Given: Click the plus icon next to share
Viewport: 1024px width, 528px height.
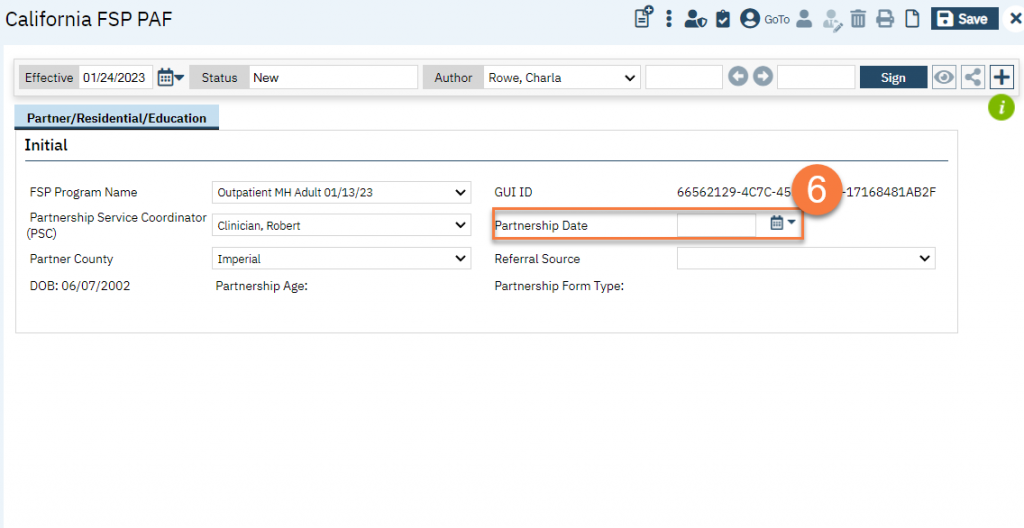Looking at the screenshot, I should (x=1001, y=78).
